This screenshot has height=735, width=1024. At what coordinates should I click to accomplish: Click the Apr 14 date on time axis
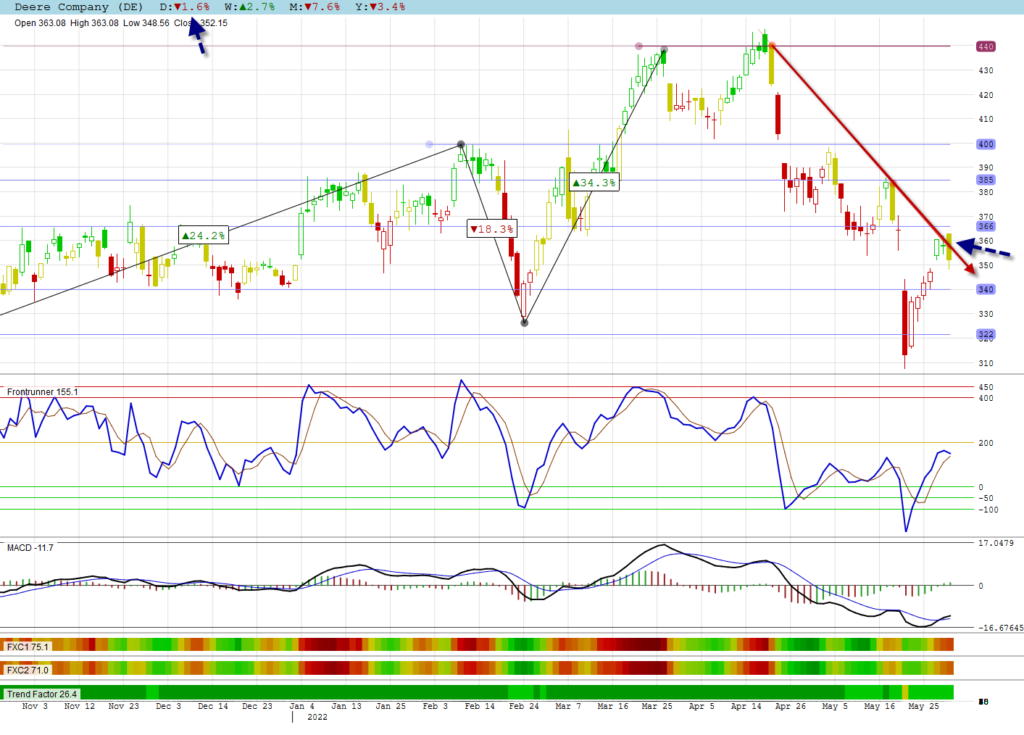pos(746,706)
